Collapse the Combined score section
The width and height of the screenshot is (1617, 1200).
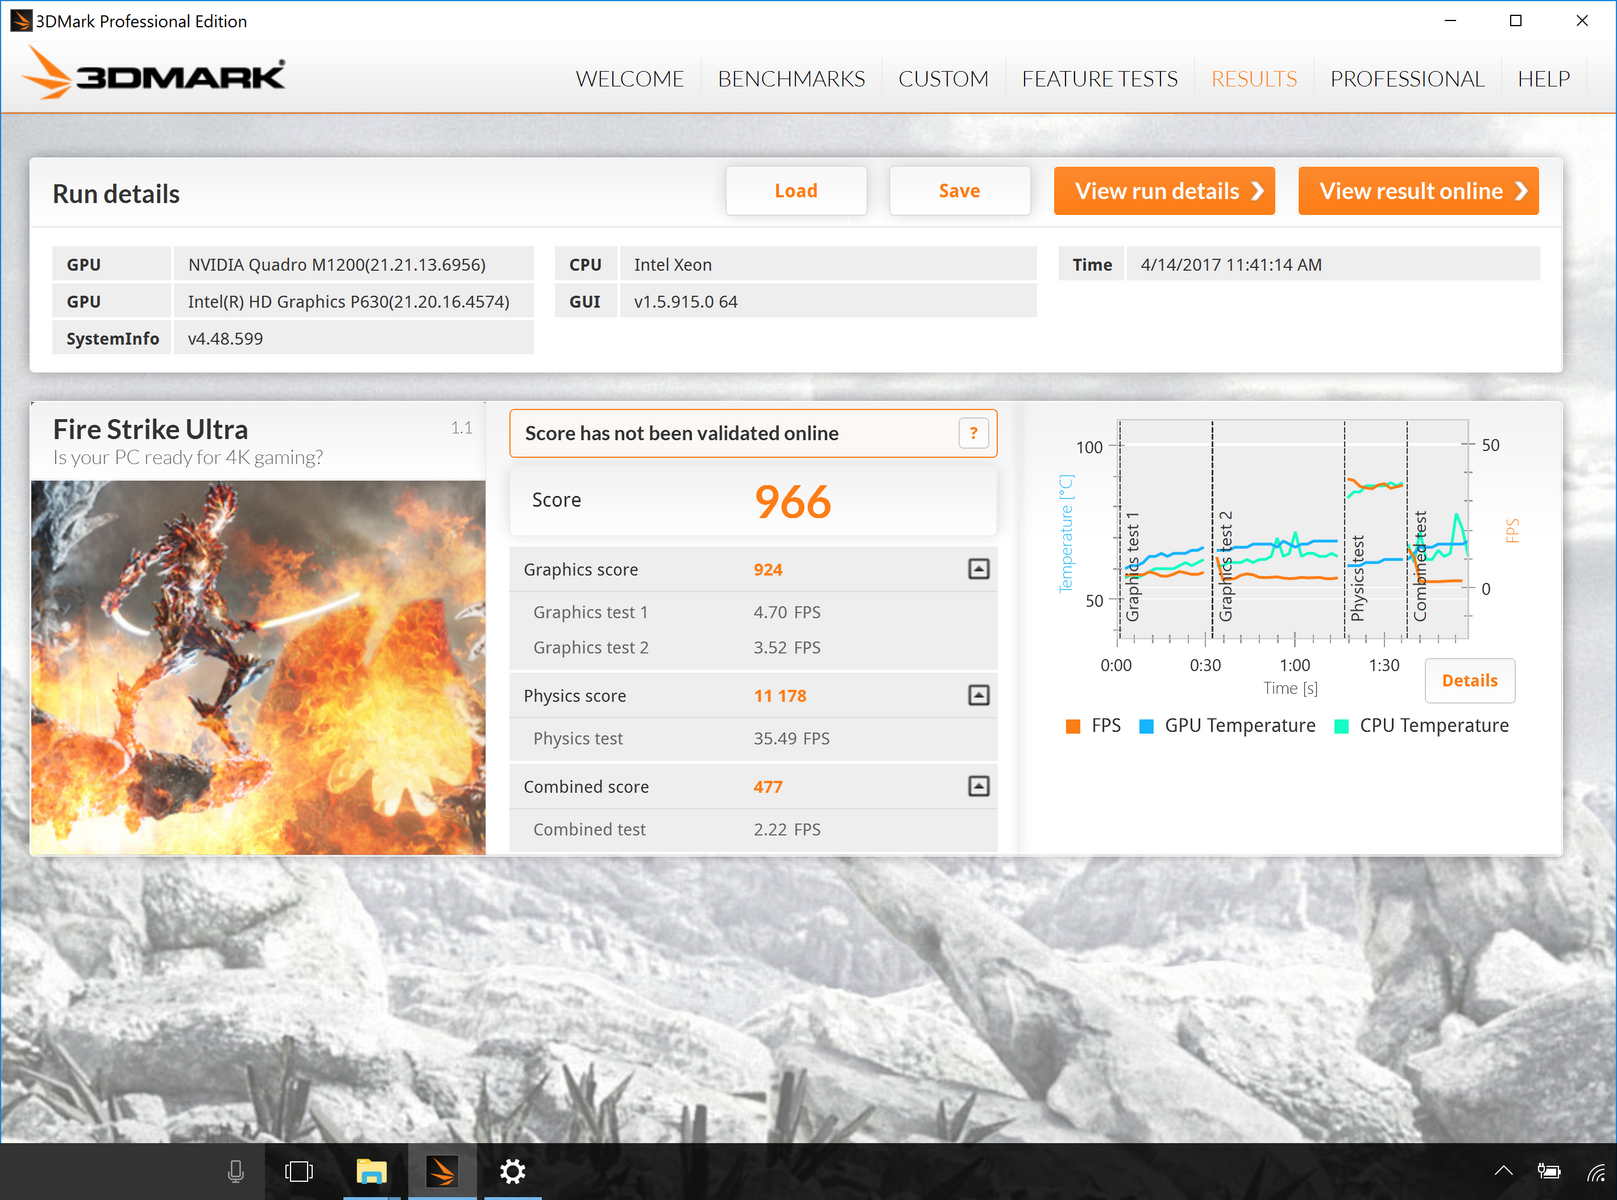click(979, 786)
